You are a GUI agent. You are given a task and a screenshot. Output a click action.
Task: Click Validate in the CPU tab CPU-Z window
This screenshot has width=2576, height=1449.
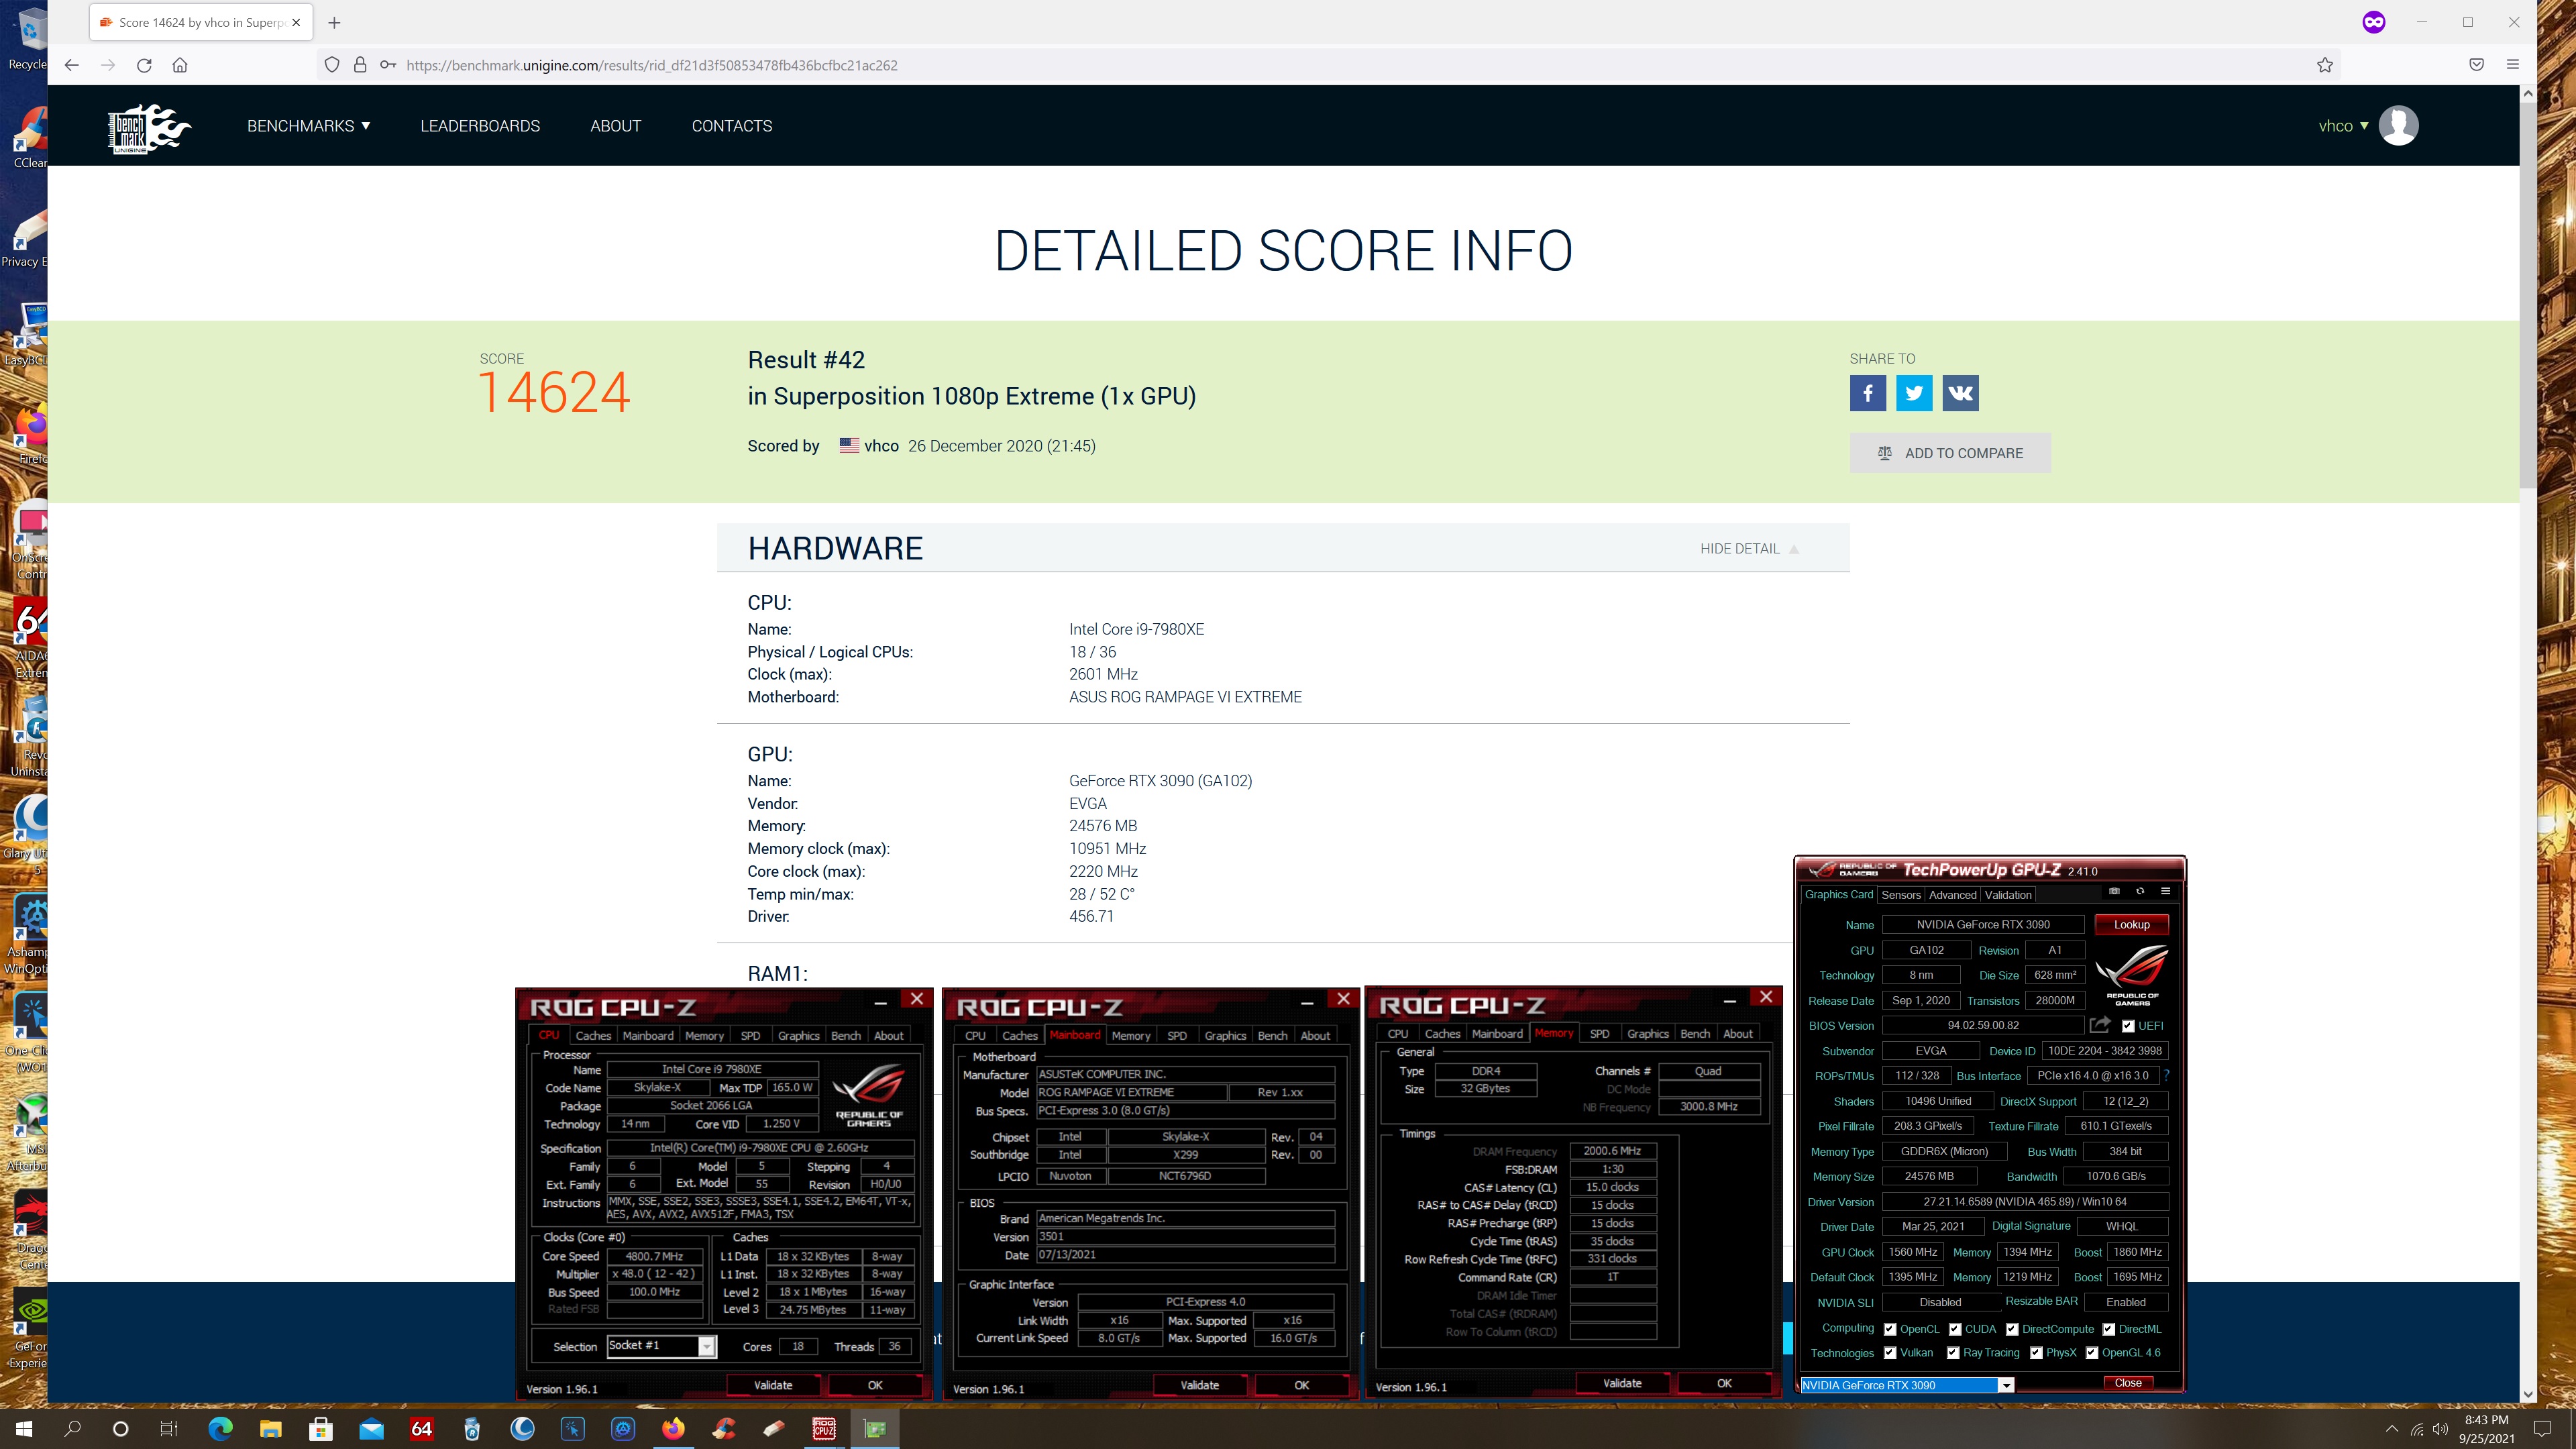[773, 1385]
